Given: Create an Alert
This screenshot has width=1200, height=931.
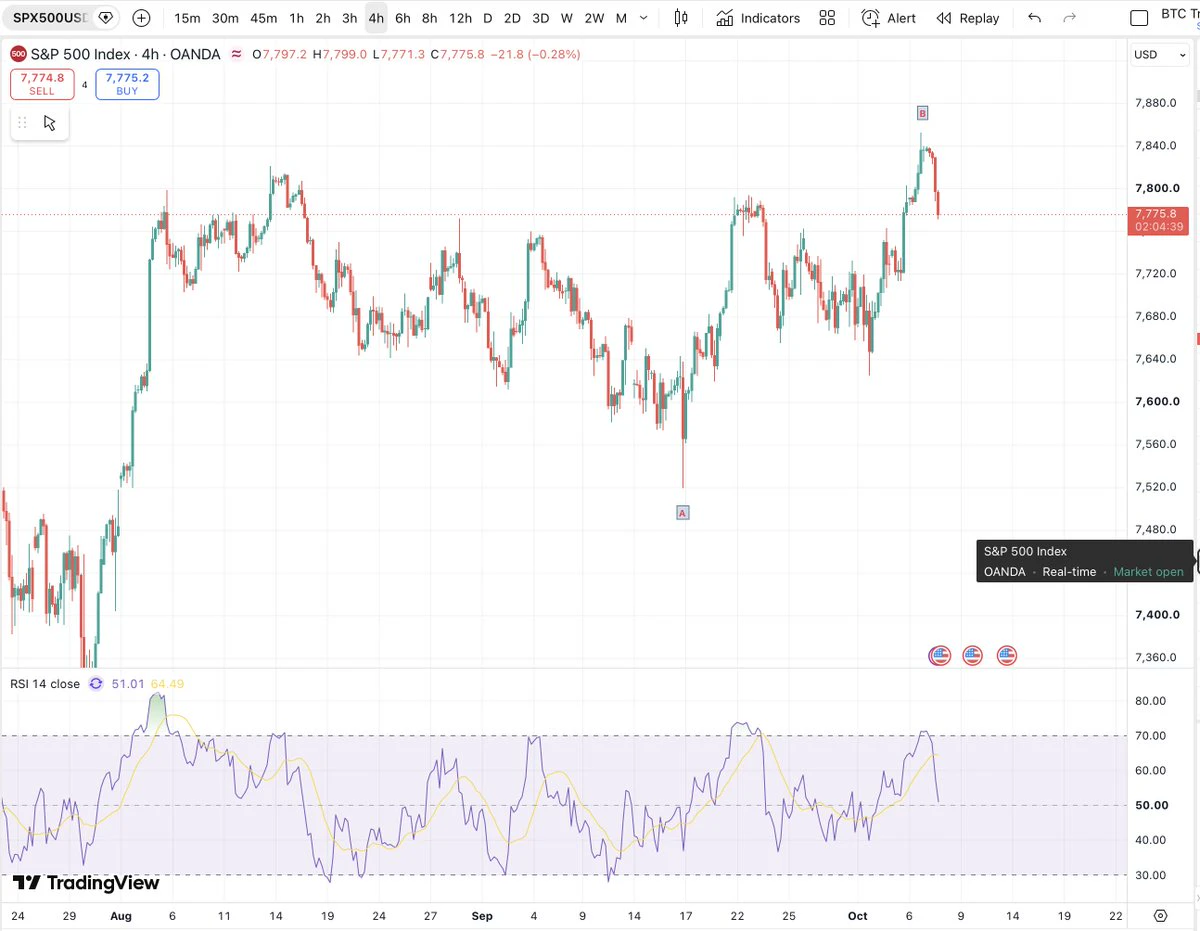Looking at the screenshot, I should pyautogui.click(x=888, y=18).
